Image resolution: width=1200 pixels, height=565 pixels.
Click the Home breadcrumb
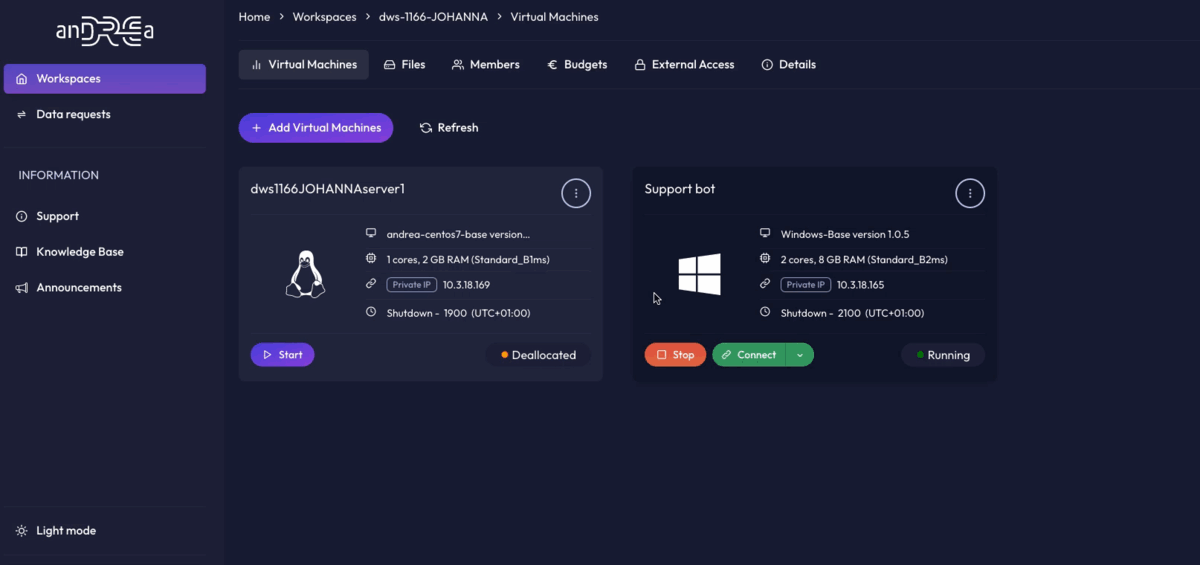click(254, 17)
